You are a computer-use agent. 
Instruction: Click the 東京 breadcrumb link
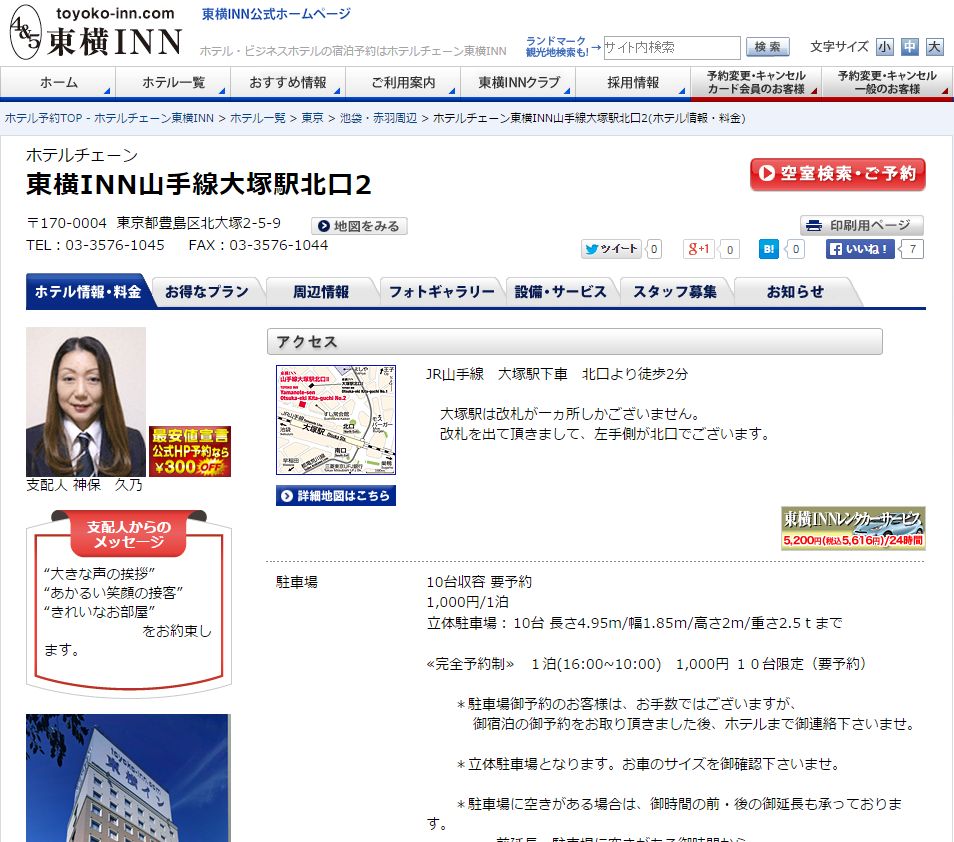(x=312, y=118)
